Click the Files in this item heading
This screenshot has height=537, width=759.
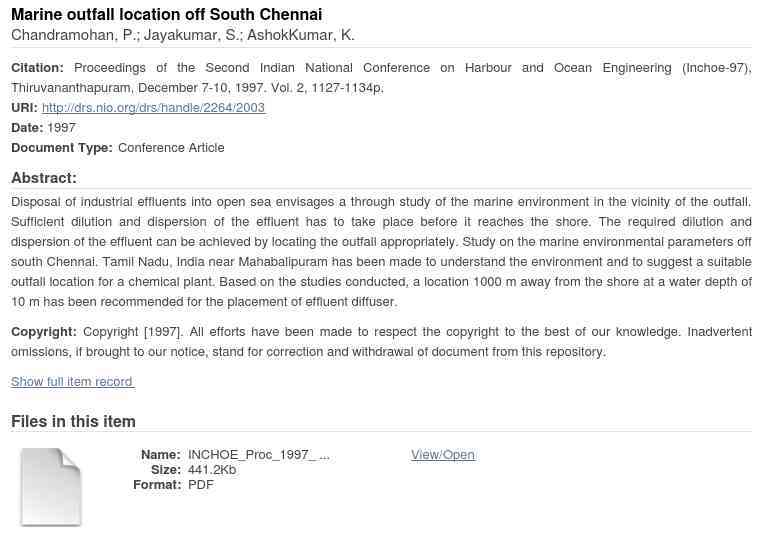coord(73,421)
